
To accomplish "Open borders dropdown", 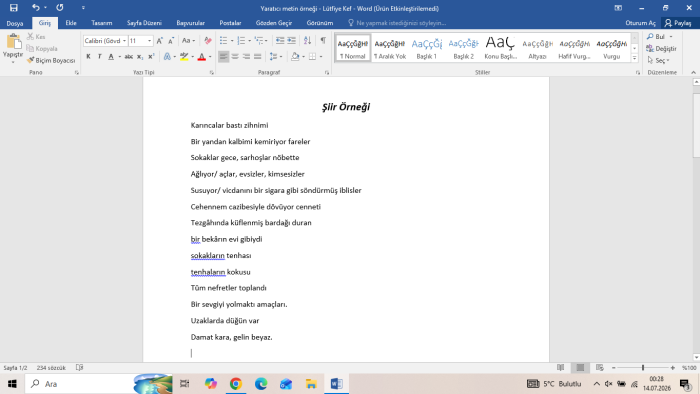I will (x=321, y=57).
